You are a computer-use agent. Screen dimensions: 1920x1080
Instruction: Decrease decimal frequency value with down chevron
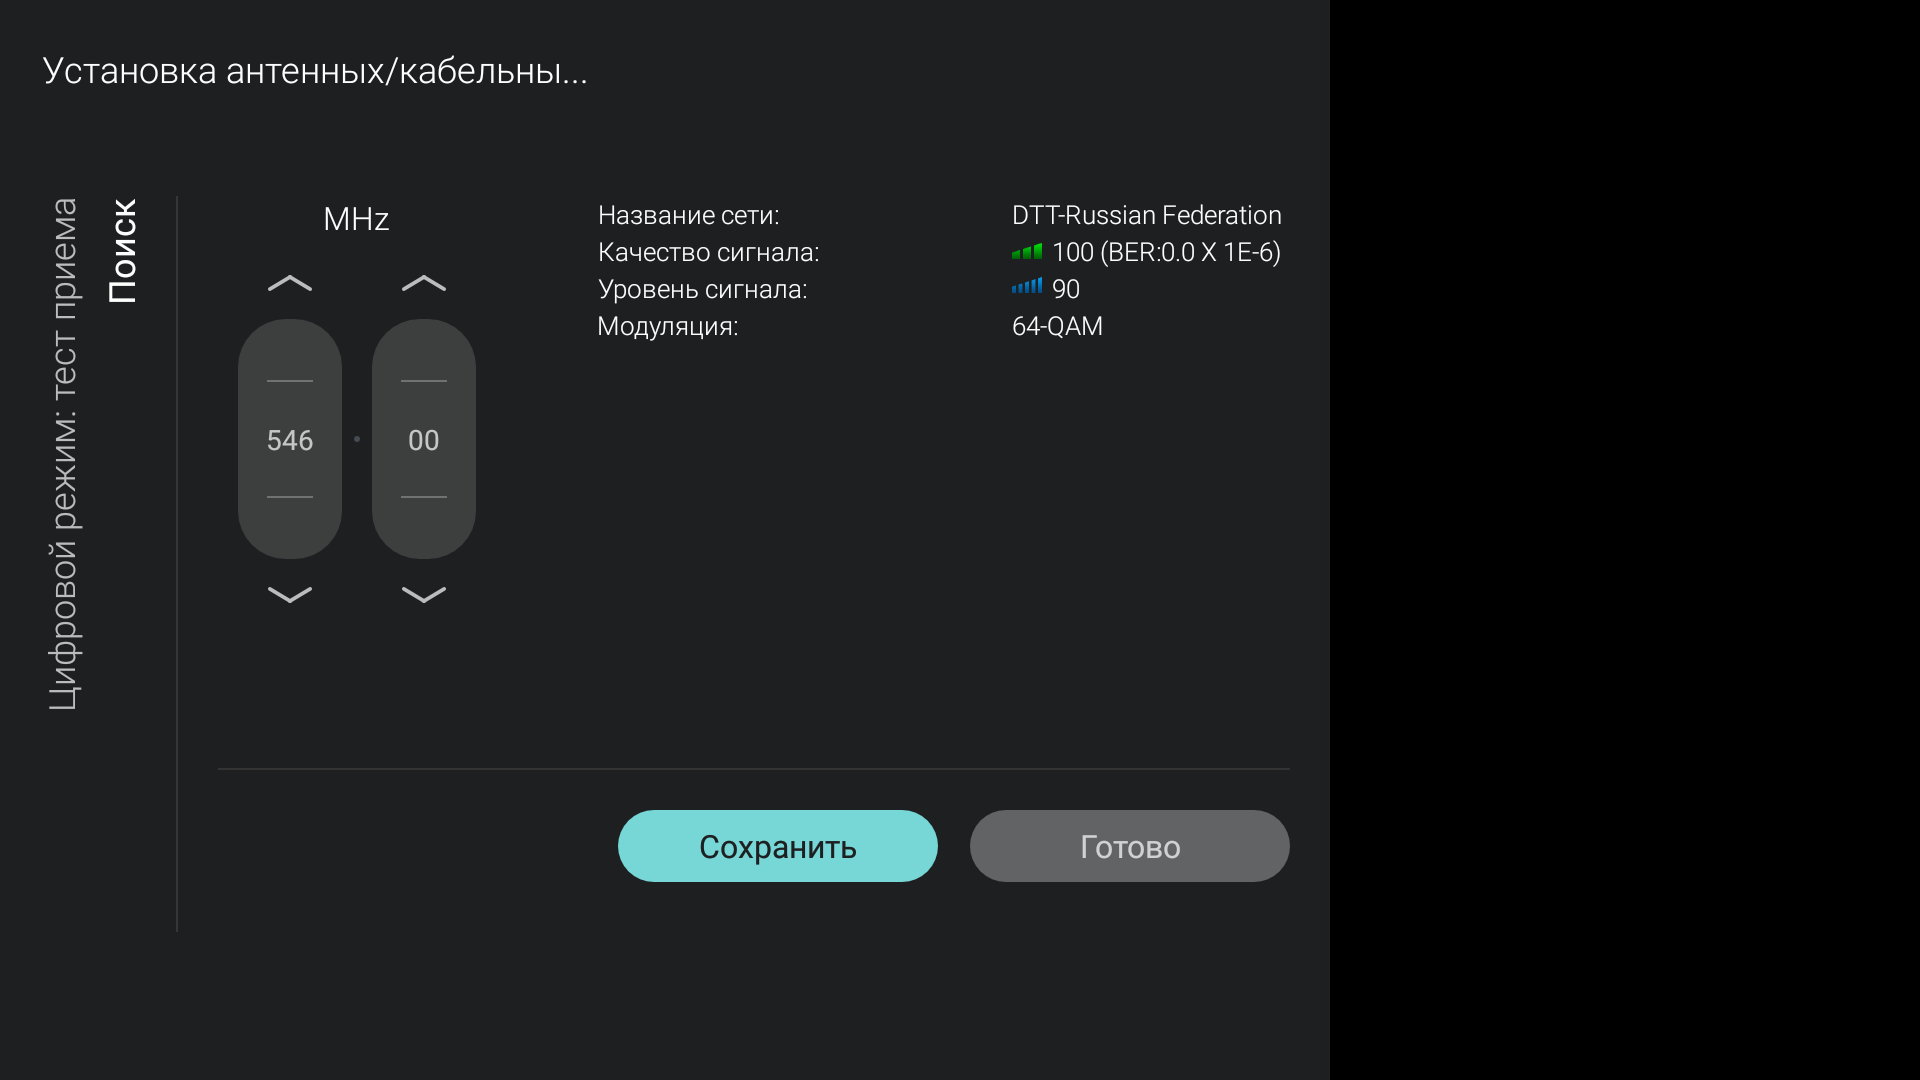(x=424, y=595)
